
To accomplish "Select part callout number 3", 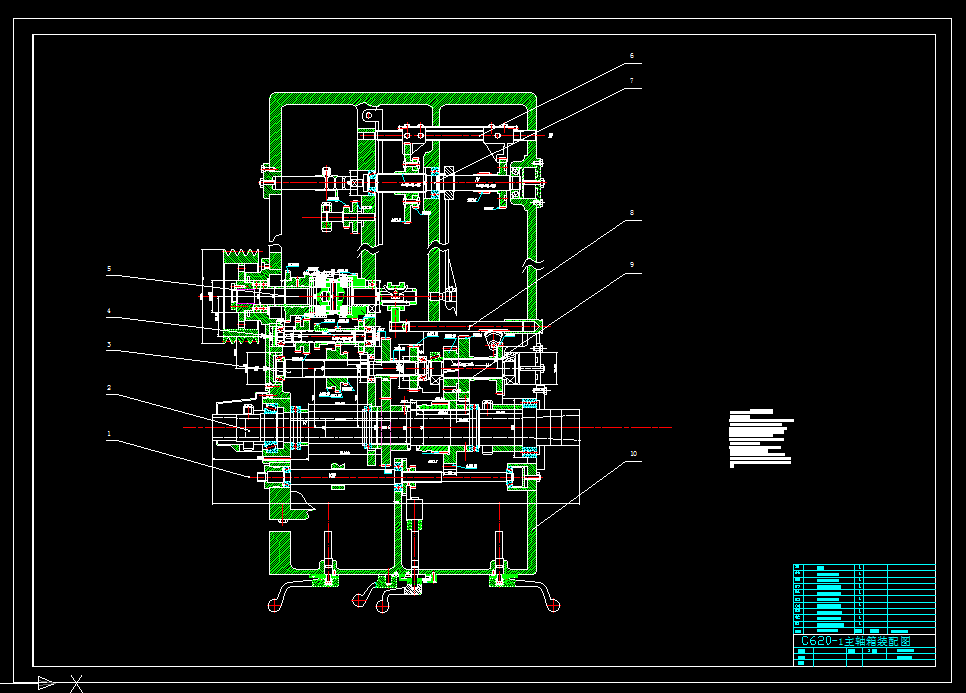I will click(x=109, y=345).
